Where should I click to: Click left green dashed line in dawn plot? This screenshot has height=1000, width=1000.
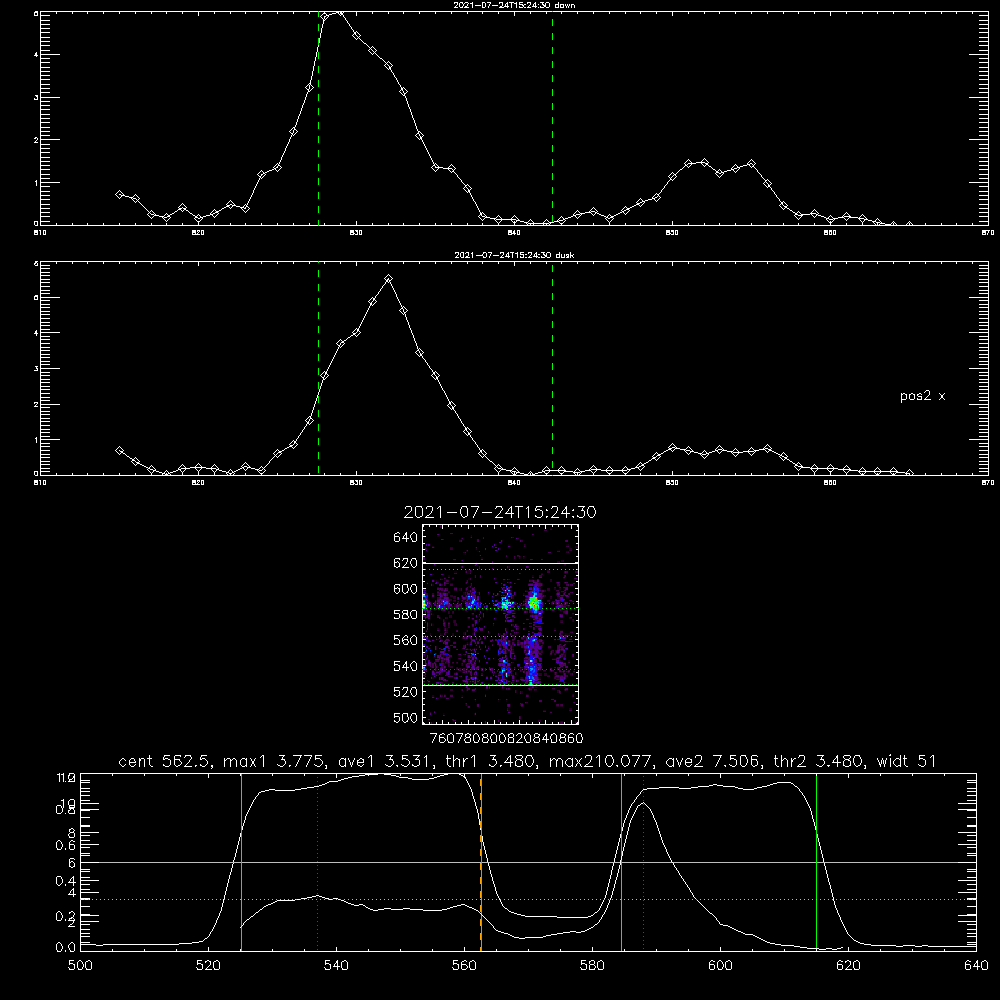[x=318, y=118]
